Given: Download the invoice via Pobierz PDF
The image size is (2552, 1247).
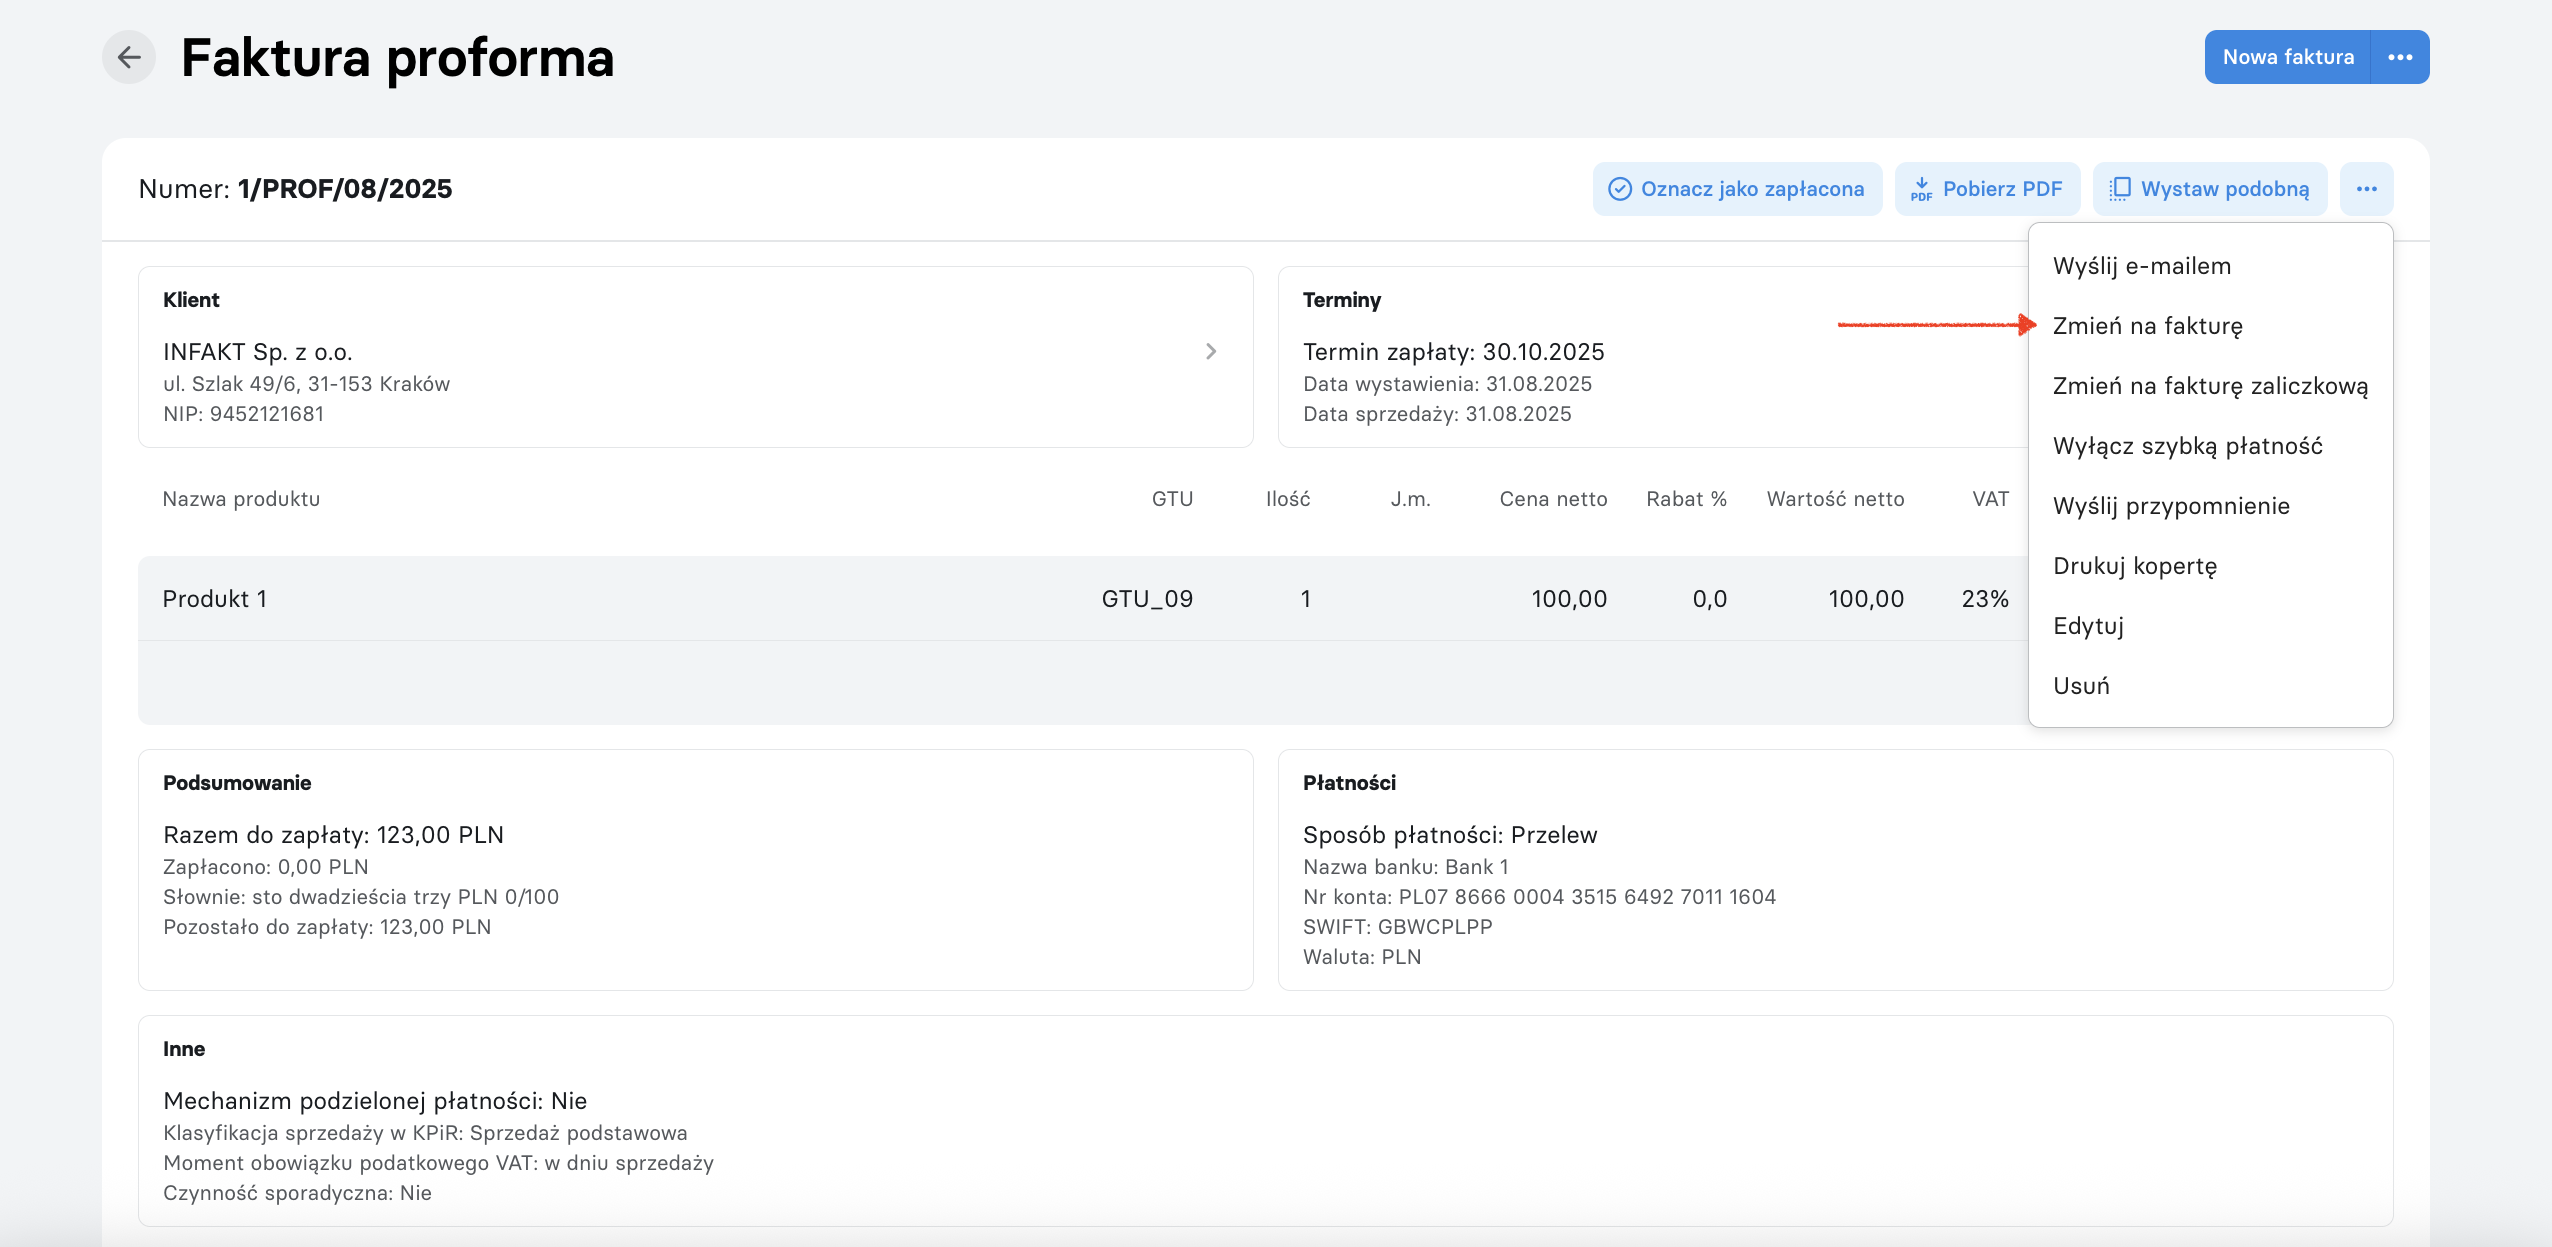Looking at the screenshot, I should pyautogui.click(x=1987, y=189).
